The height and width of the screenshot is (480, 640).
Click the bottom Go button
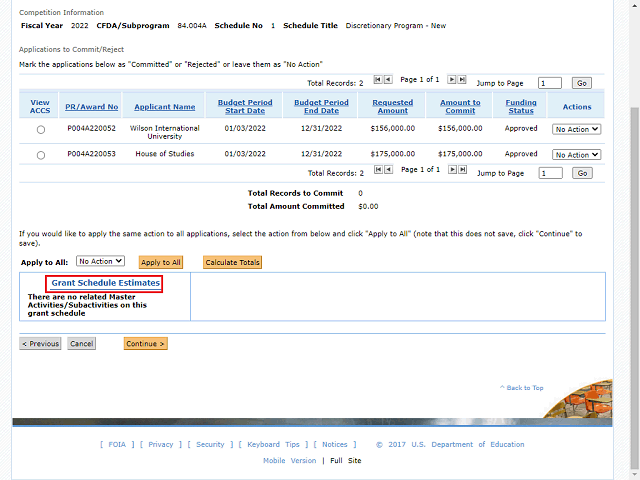click(582, 173)
